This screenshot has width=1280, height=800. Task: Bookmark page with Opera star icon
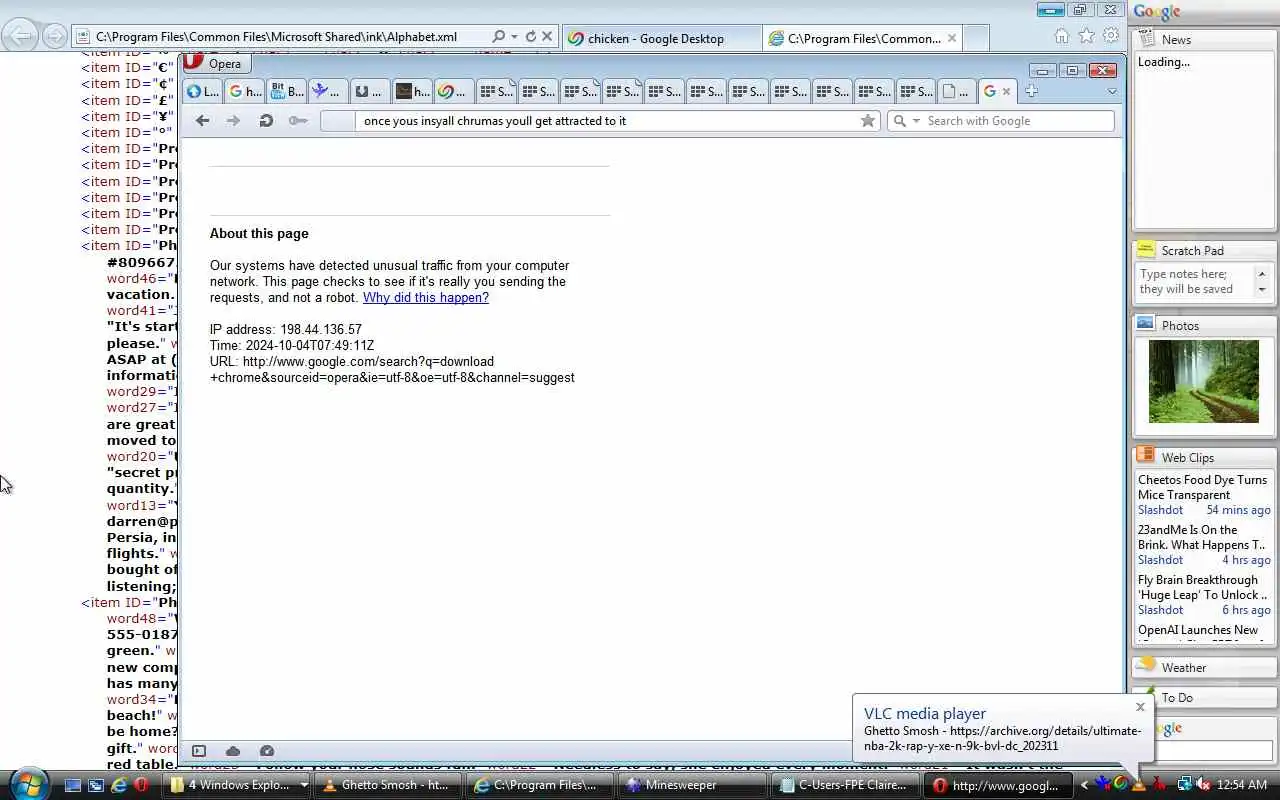click(x=868, y=121)
